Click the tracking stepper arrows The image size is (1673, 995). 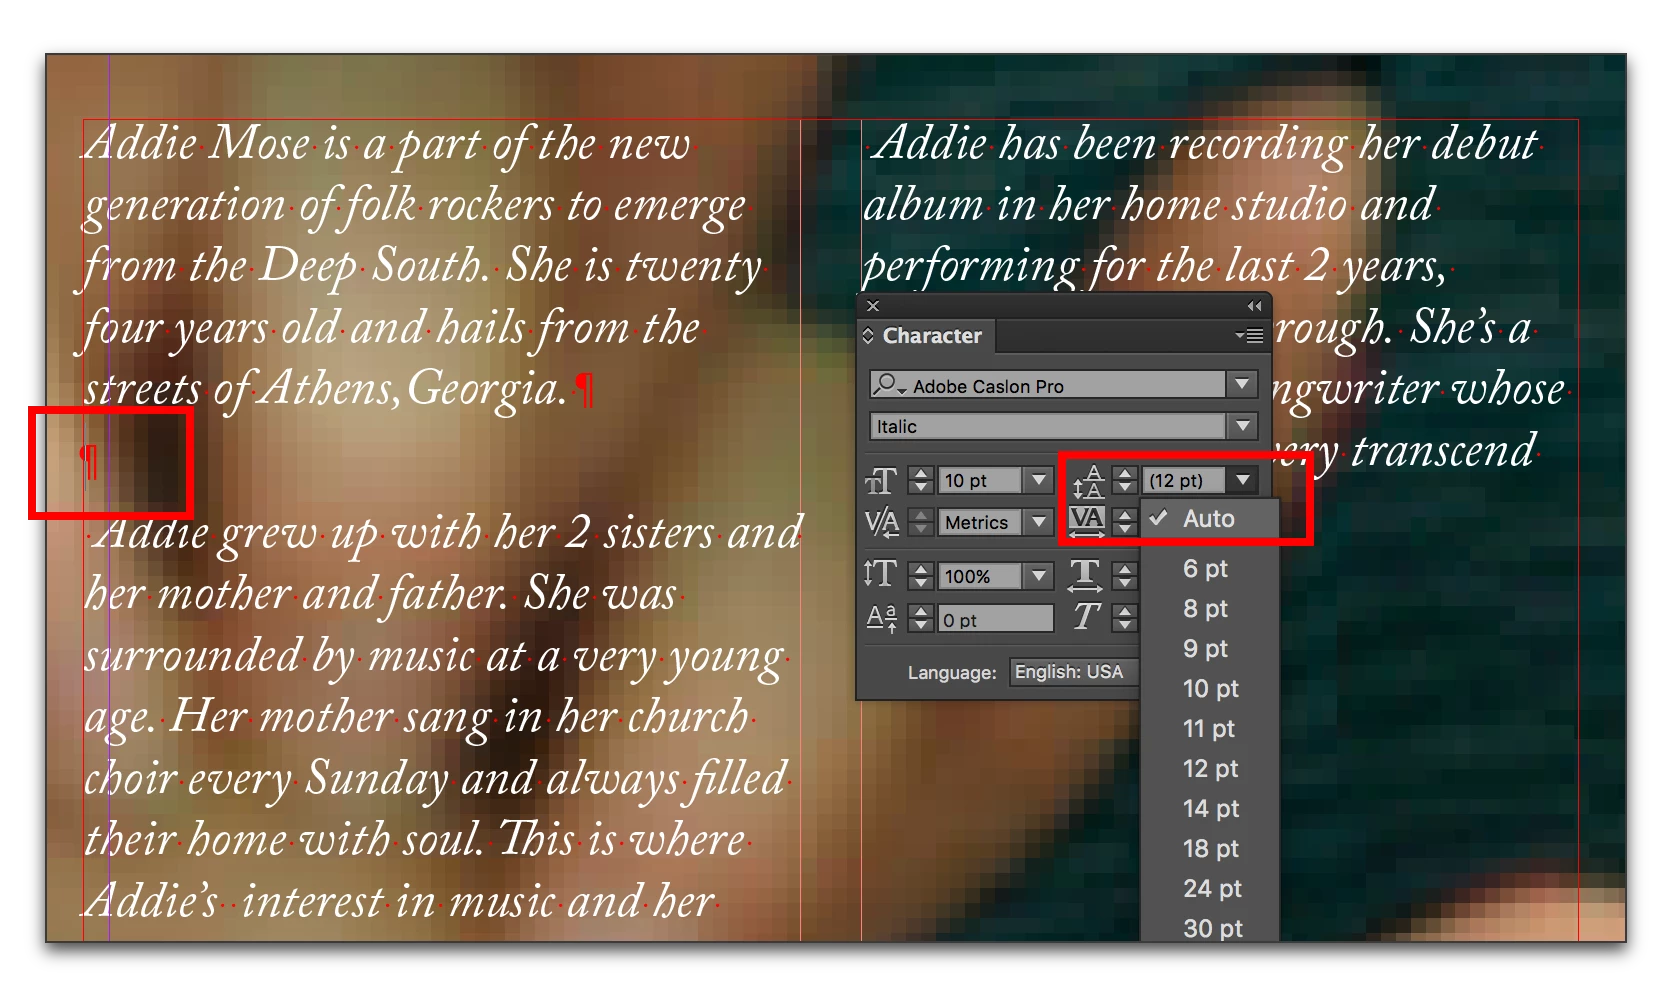[x=1125, y=522]
